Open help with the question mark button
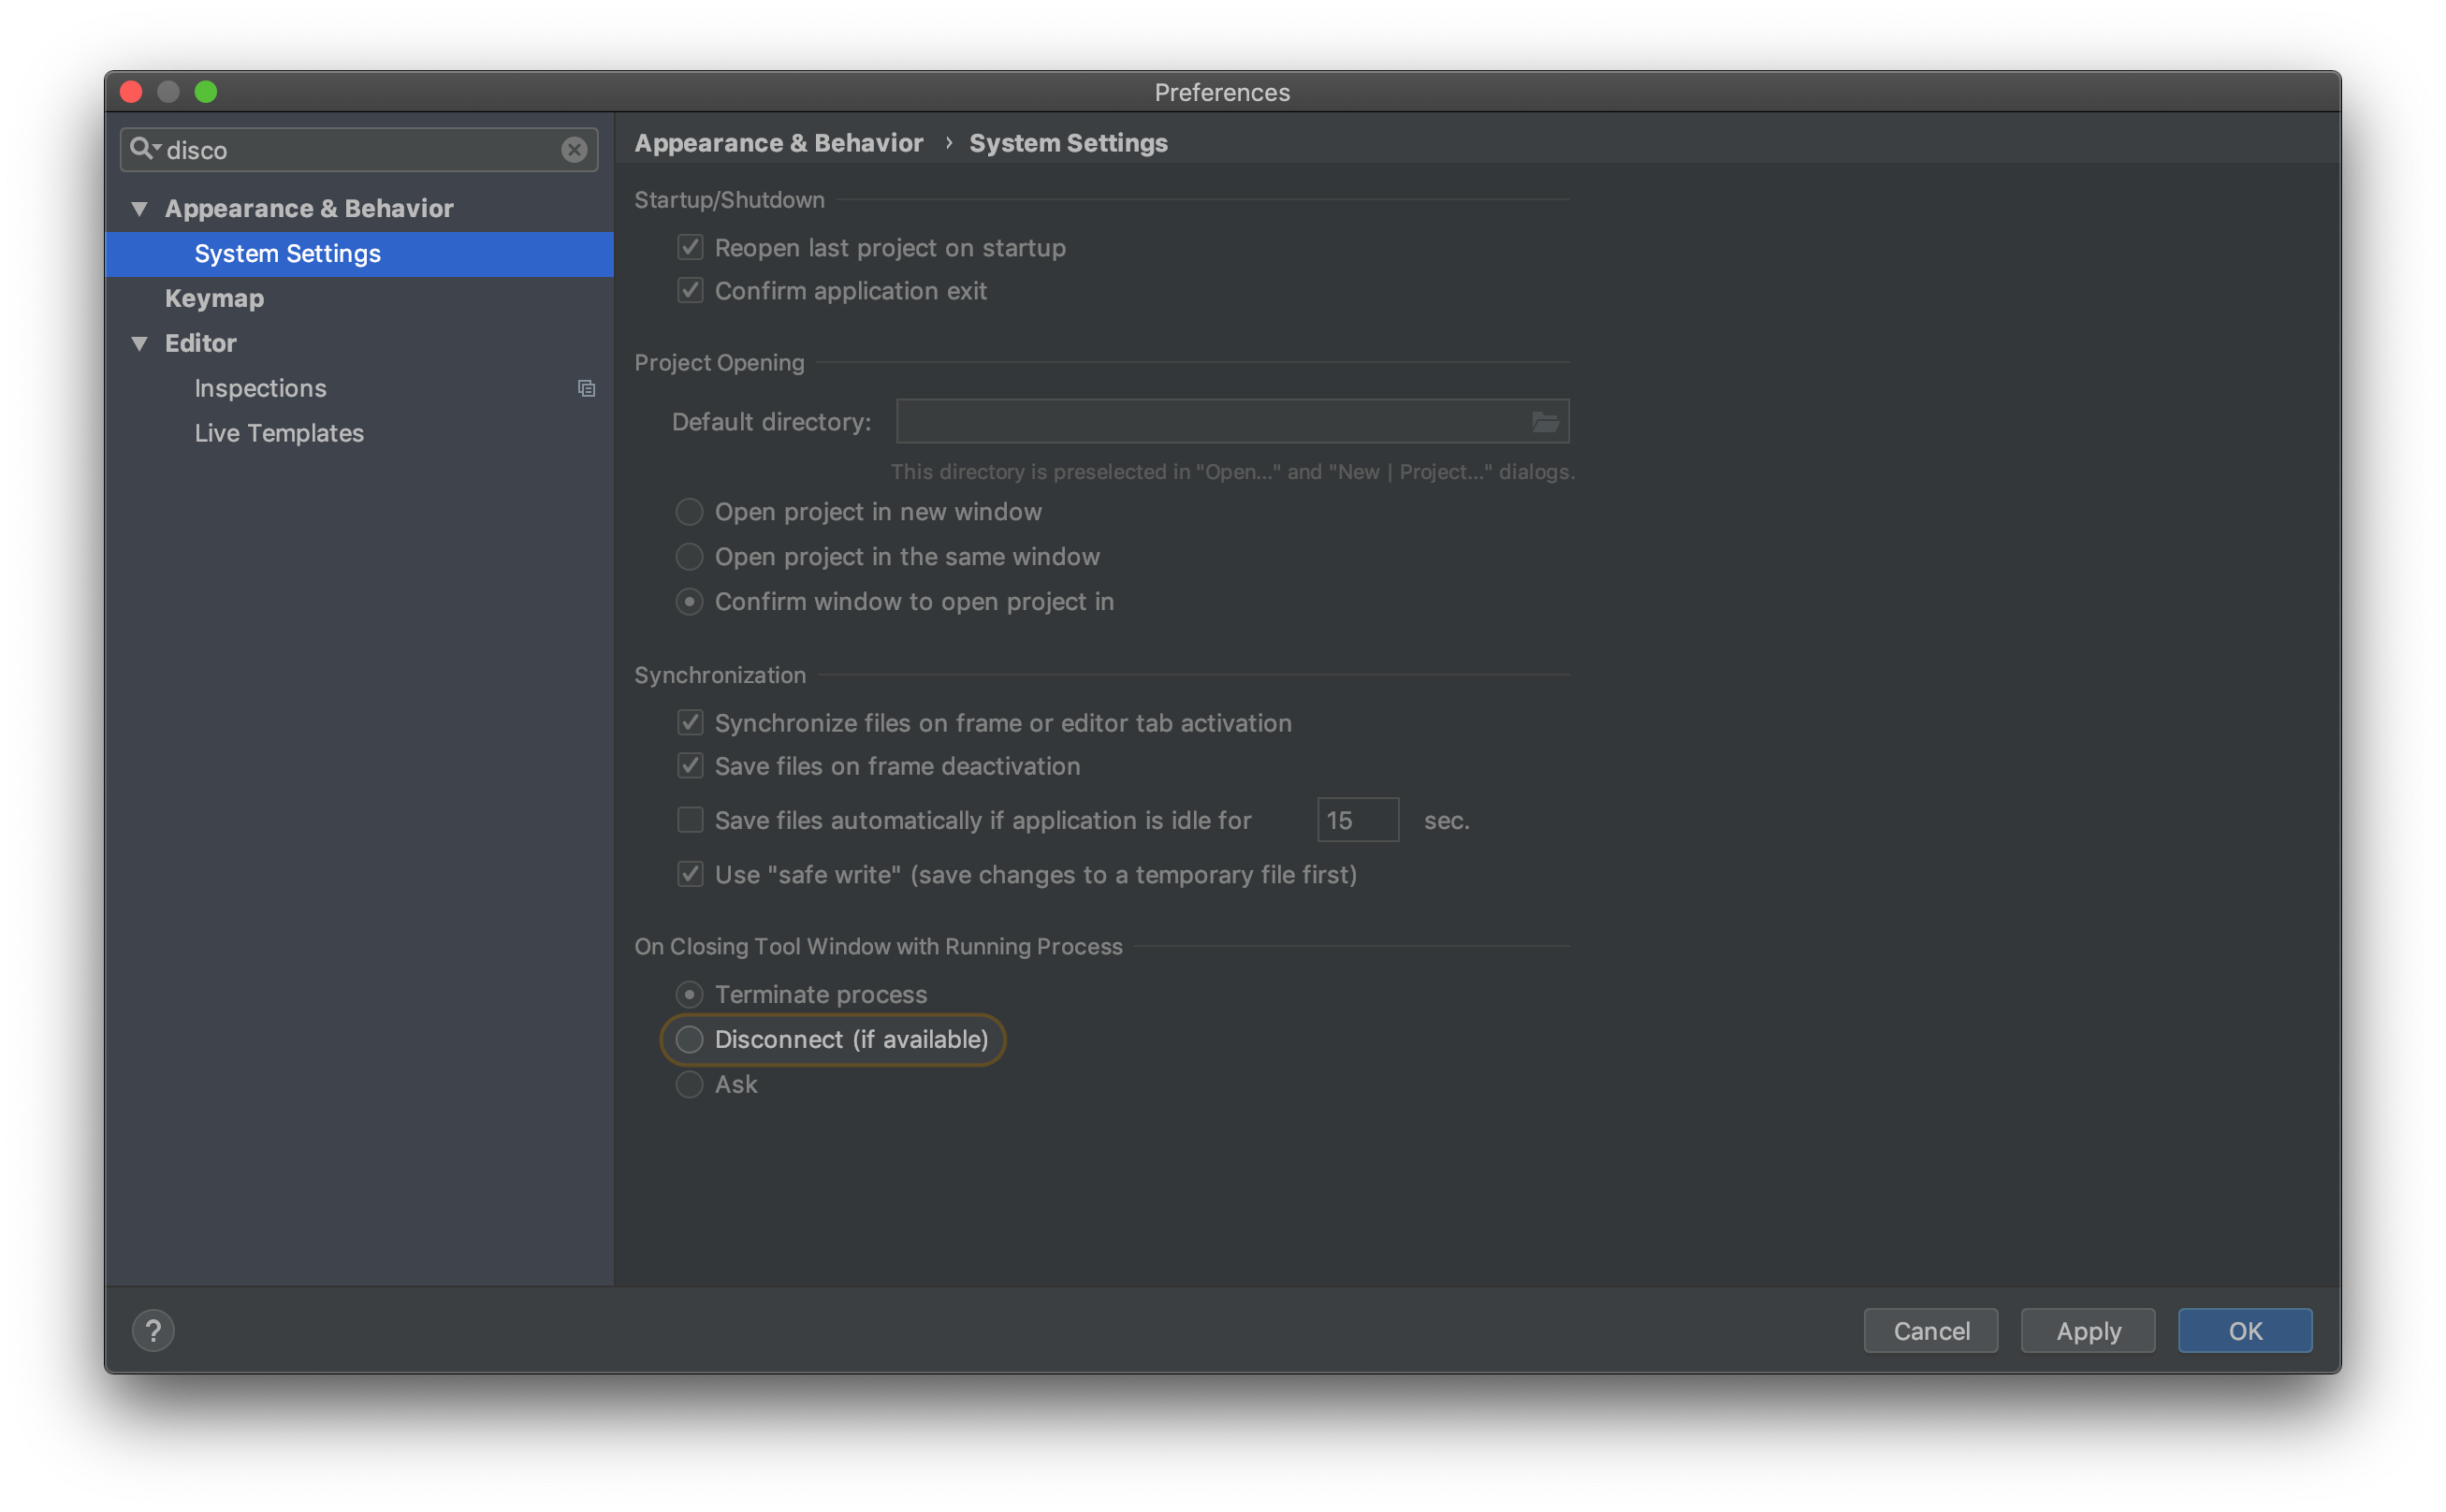 coord(153,1330)
